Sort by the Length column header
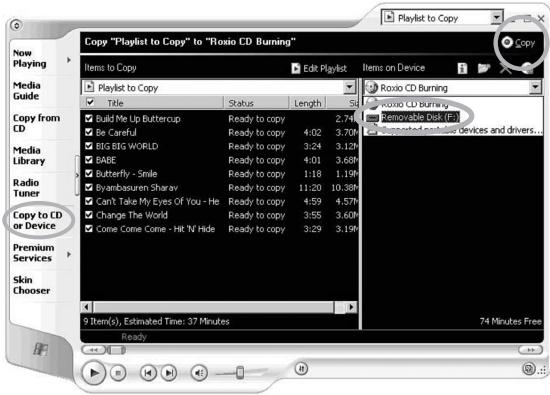The height and width of the screenshot is (395, 550). pyautogui.click(x=308, y=103)
